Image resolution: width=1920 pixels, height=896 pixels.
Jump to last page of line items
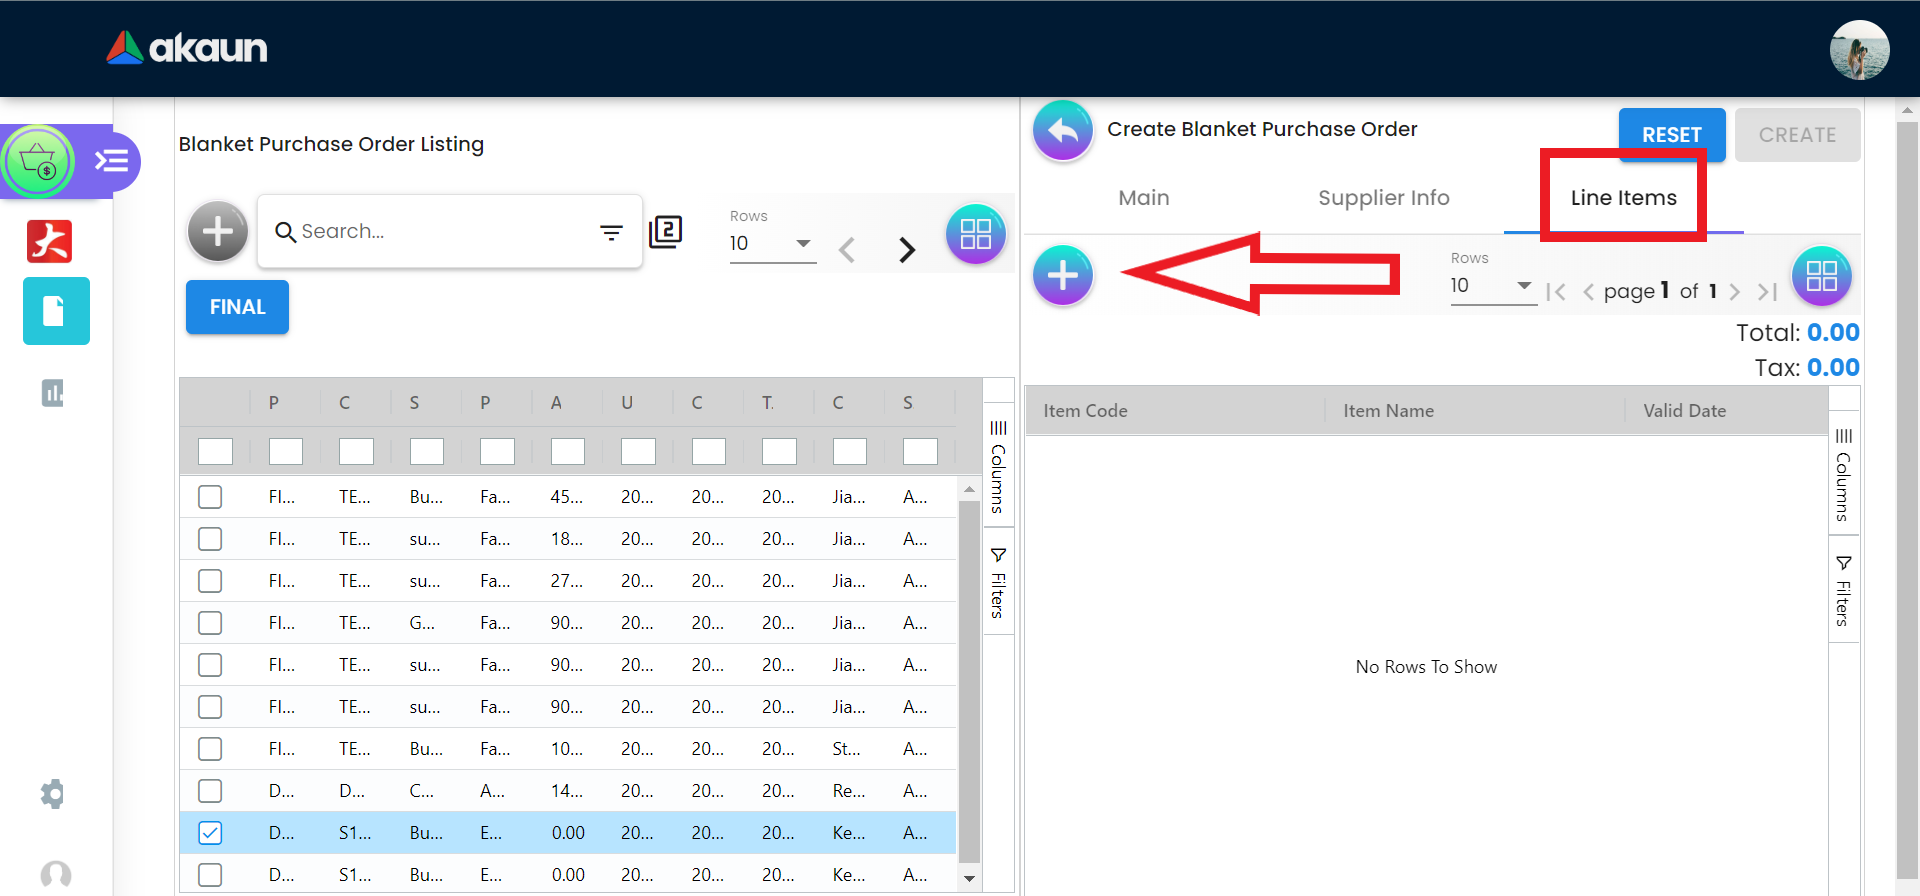1767,291
